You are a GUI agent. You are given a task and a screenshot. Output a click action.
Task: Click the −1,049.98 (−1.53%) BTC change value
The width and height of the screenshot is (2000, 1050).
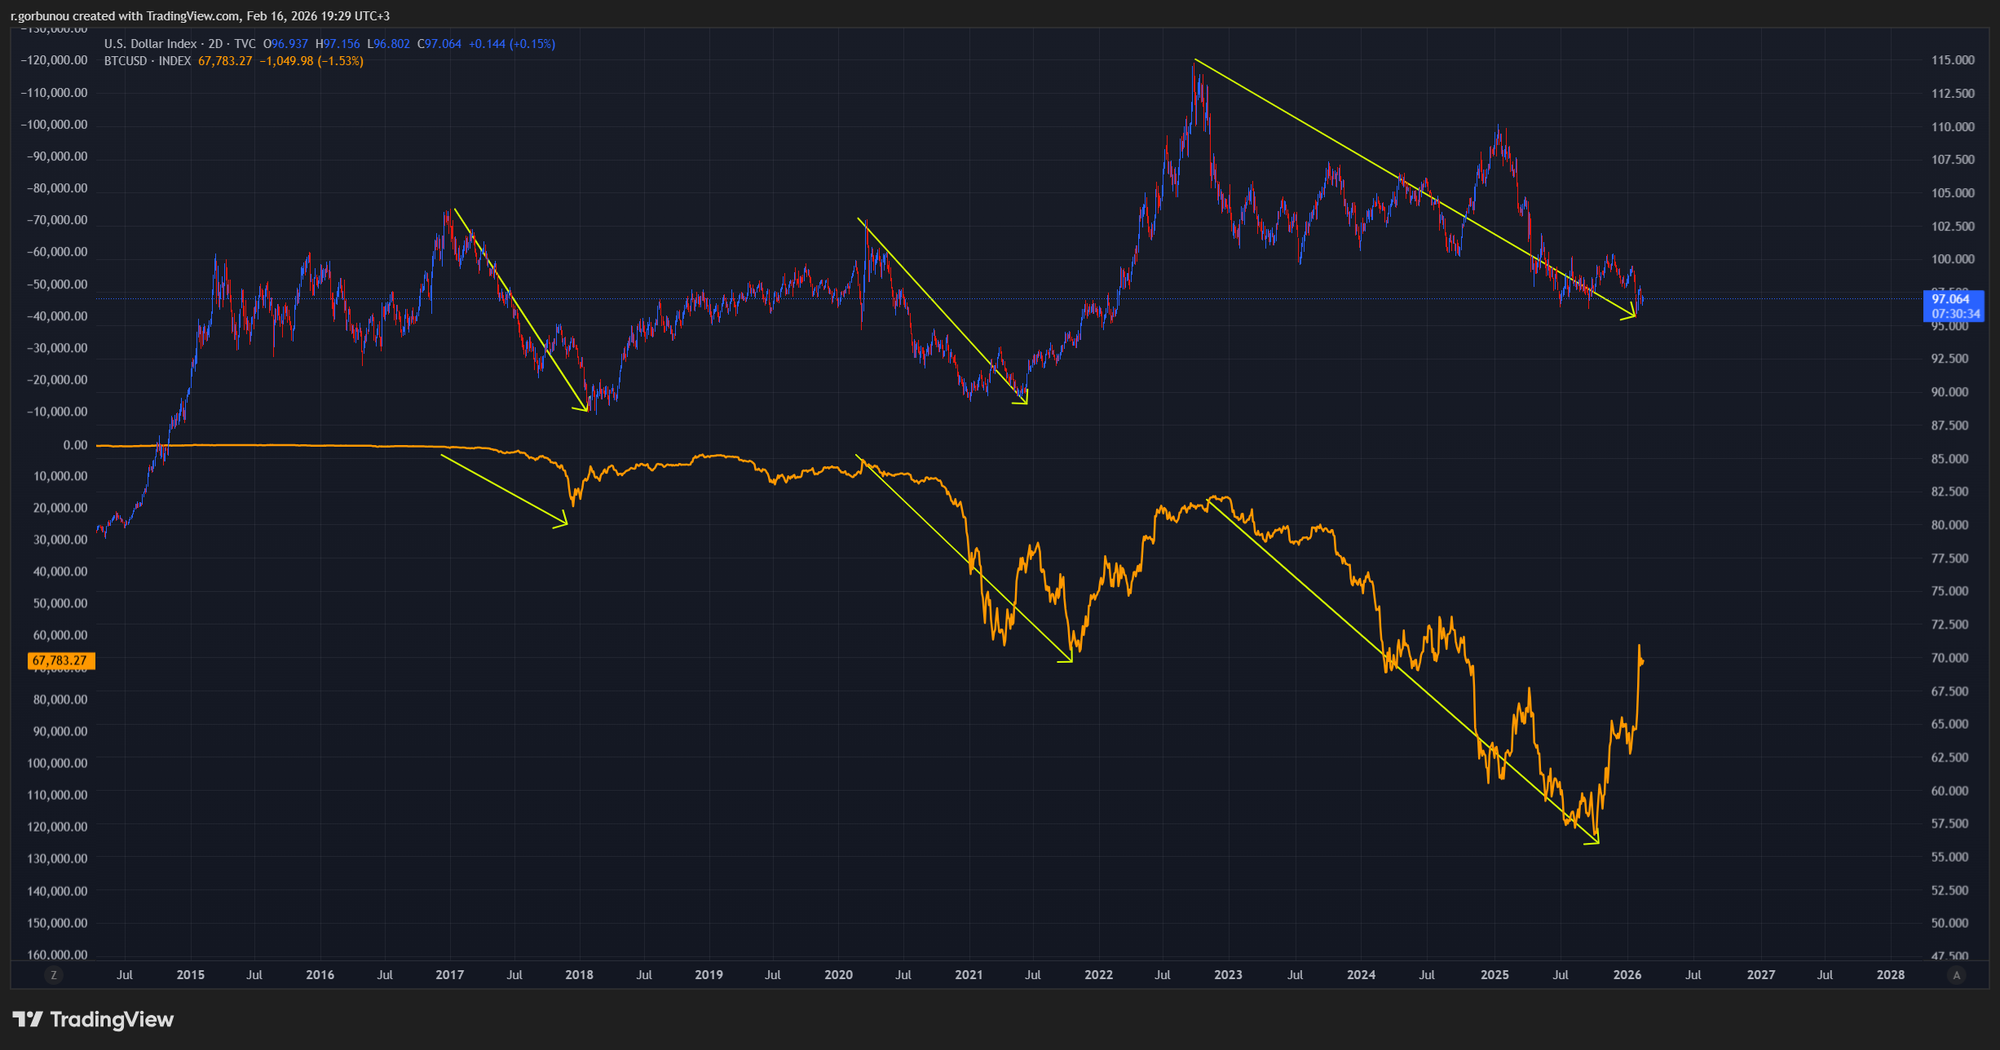311,61
